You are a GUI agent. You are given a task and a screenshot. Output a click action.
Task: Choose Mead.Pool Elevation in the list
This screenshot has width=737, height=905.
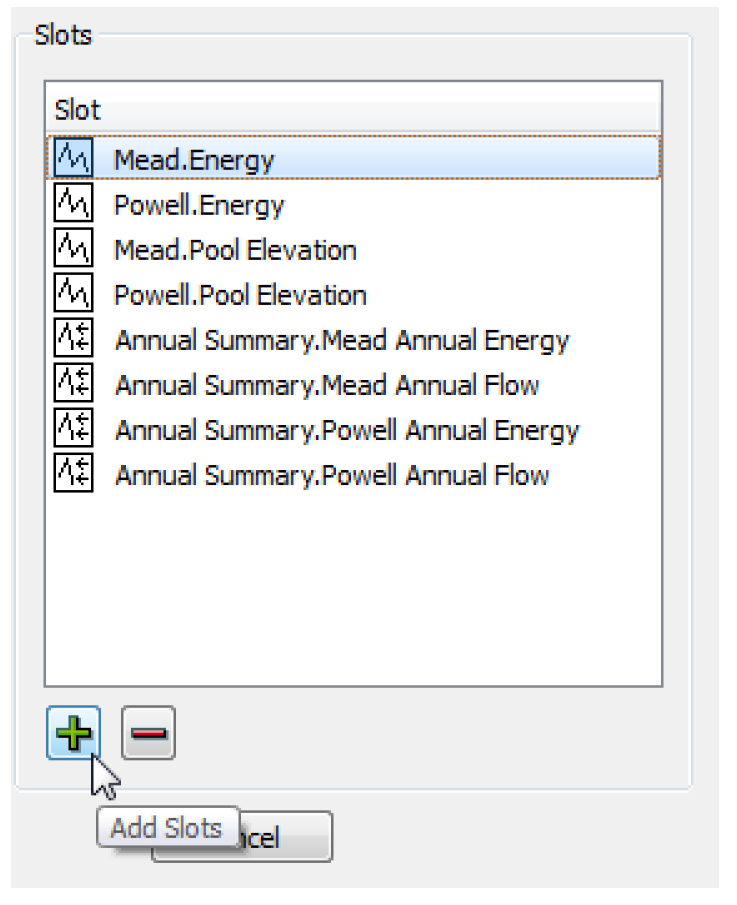[x=235, y=250]
